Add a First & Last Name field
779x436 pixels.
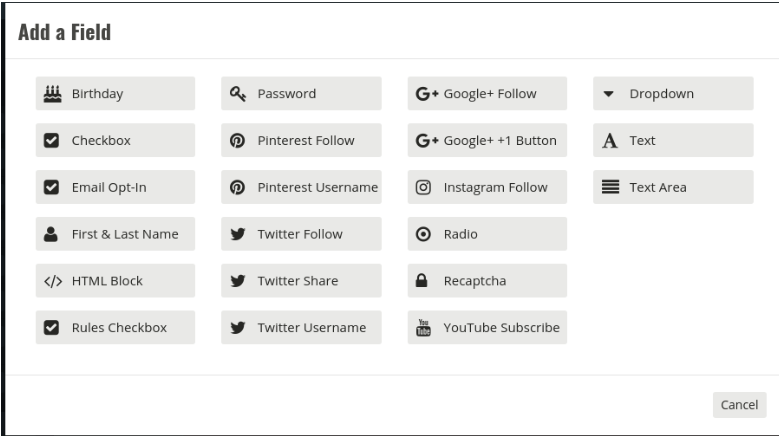click(115, 234)
